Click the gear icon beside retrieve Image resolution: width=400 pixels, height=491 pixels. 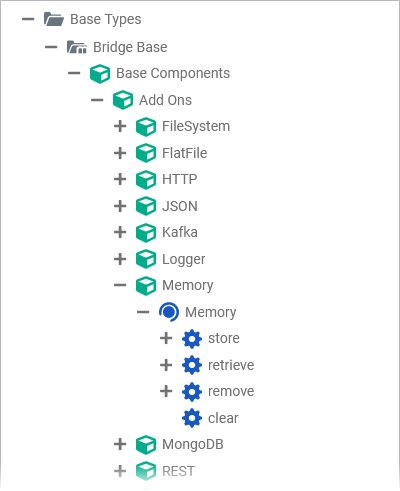pyautogui.click(x=192, y=365)
